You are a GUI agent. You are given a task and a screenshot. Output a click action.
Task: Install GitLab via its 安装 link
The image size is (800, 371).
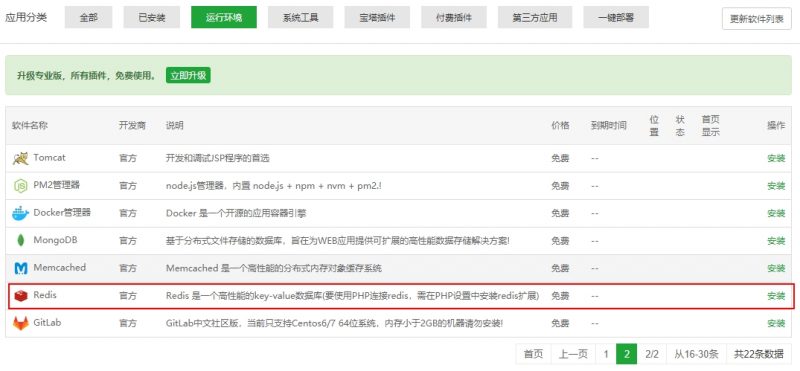click(776, 323)
